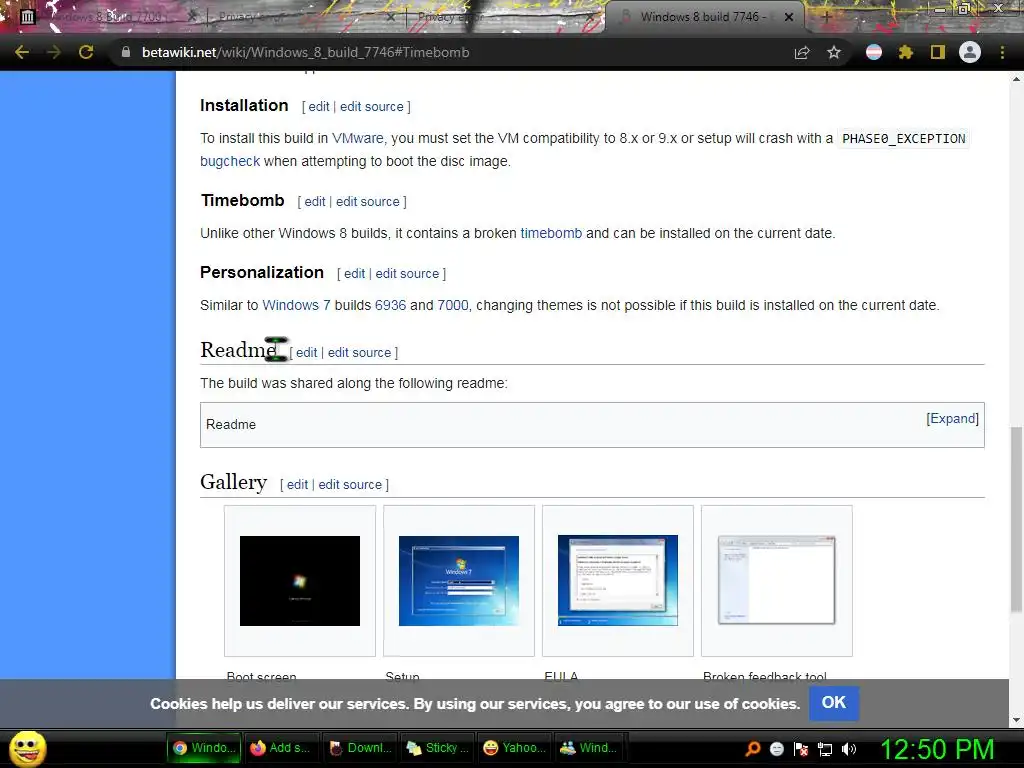Screen dimensions: 1024x768
Task: Open the Chrome profile avatar
Action: point(970,52)
